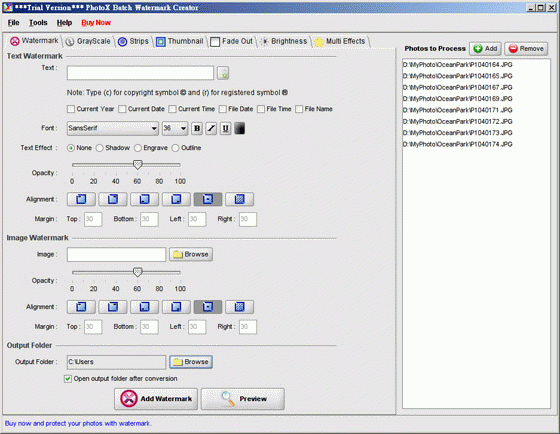Image resolution: width=560 pixels, height=434 pixels.
Task: Browse for a watermark image
Action: pyautogui.click(x=191, y=254)
